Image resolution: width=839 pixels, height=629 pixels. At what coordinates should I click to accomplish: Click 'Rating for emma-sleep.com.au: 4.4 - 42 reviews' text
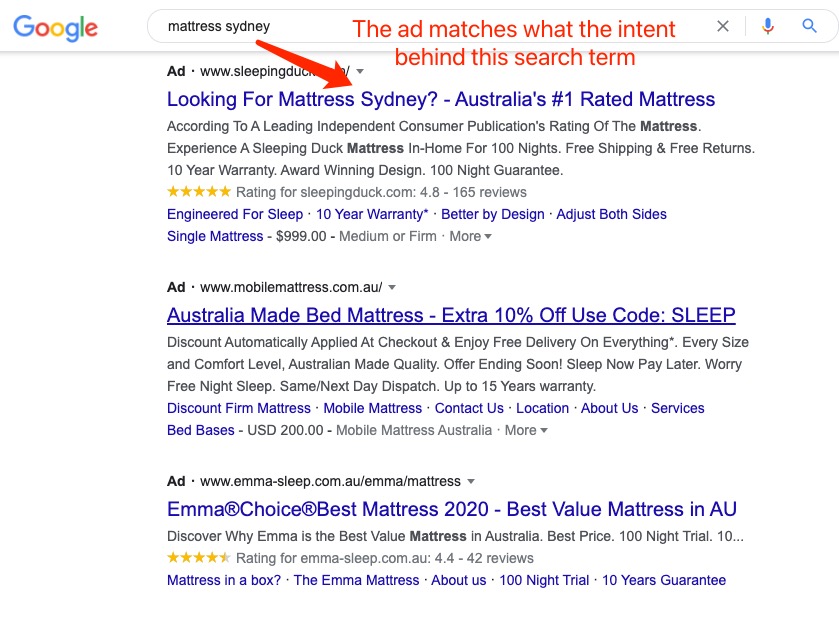[385, 558]
